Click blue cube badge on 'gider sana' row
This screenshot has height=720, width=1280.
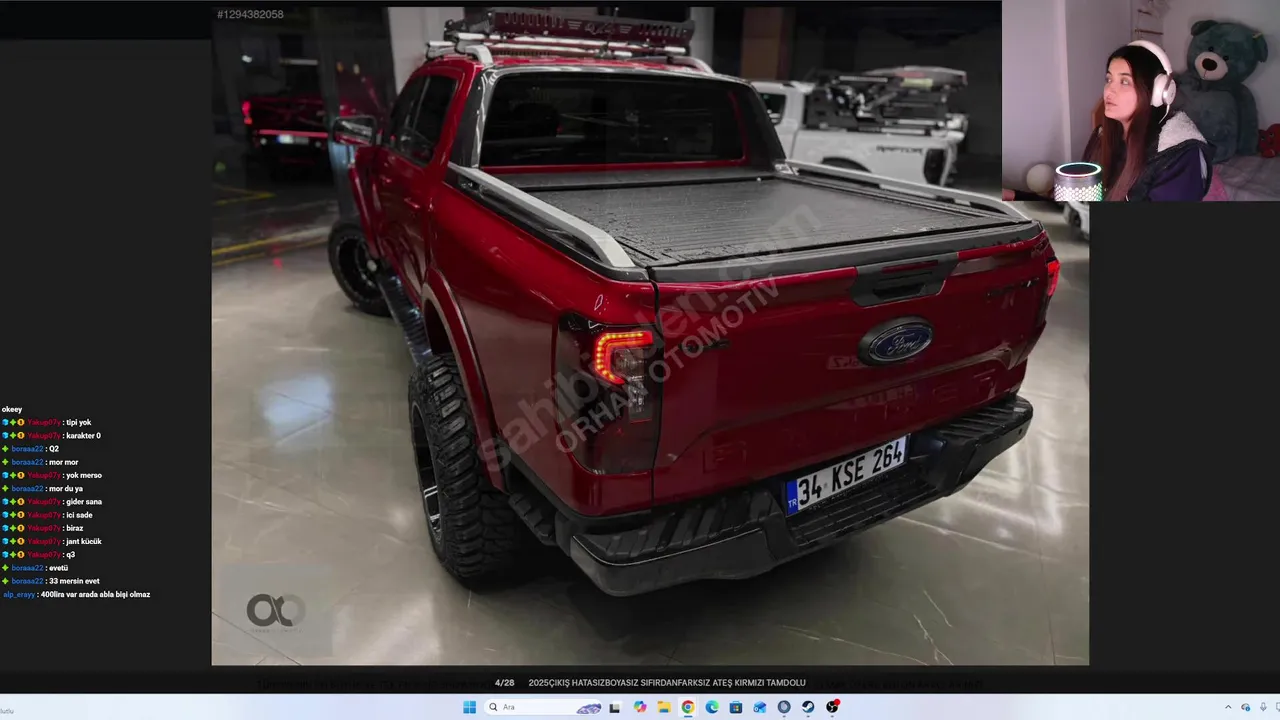pos(5,502)
